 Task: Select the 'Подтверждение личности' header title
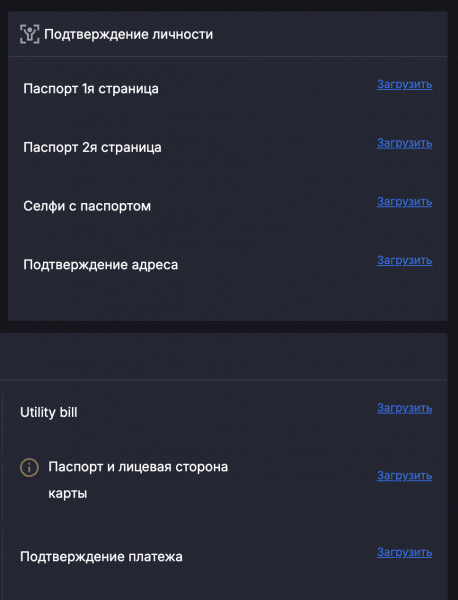pyautogui.click(x=129, y=34)
